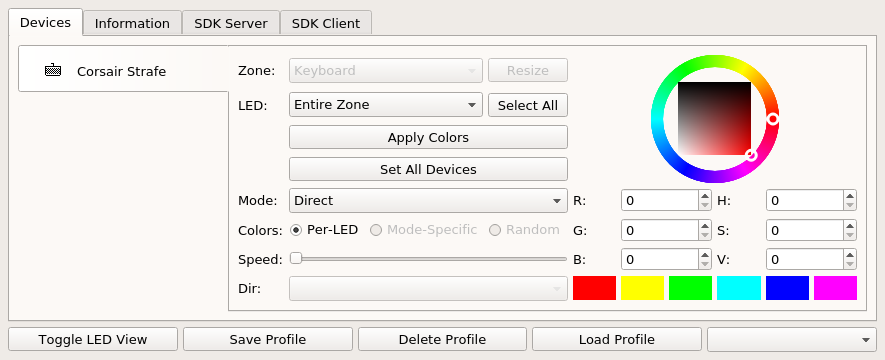This screenshot has width=885, height=360.
Task: Increase the H value with up arrow
Action: 849,195
